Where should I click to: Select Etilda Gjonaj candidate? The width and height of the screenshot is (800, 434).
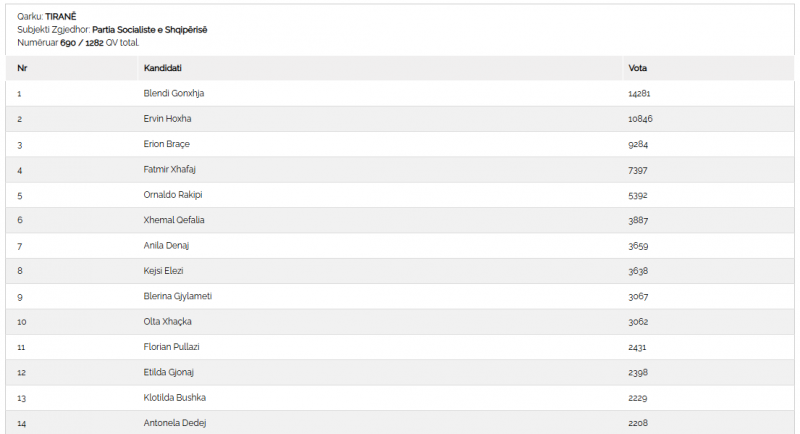(168, 372)
